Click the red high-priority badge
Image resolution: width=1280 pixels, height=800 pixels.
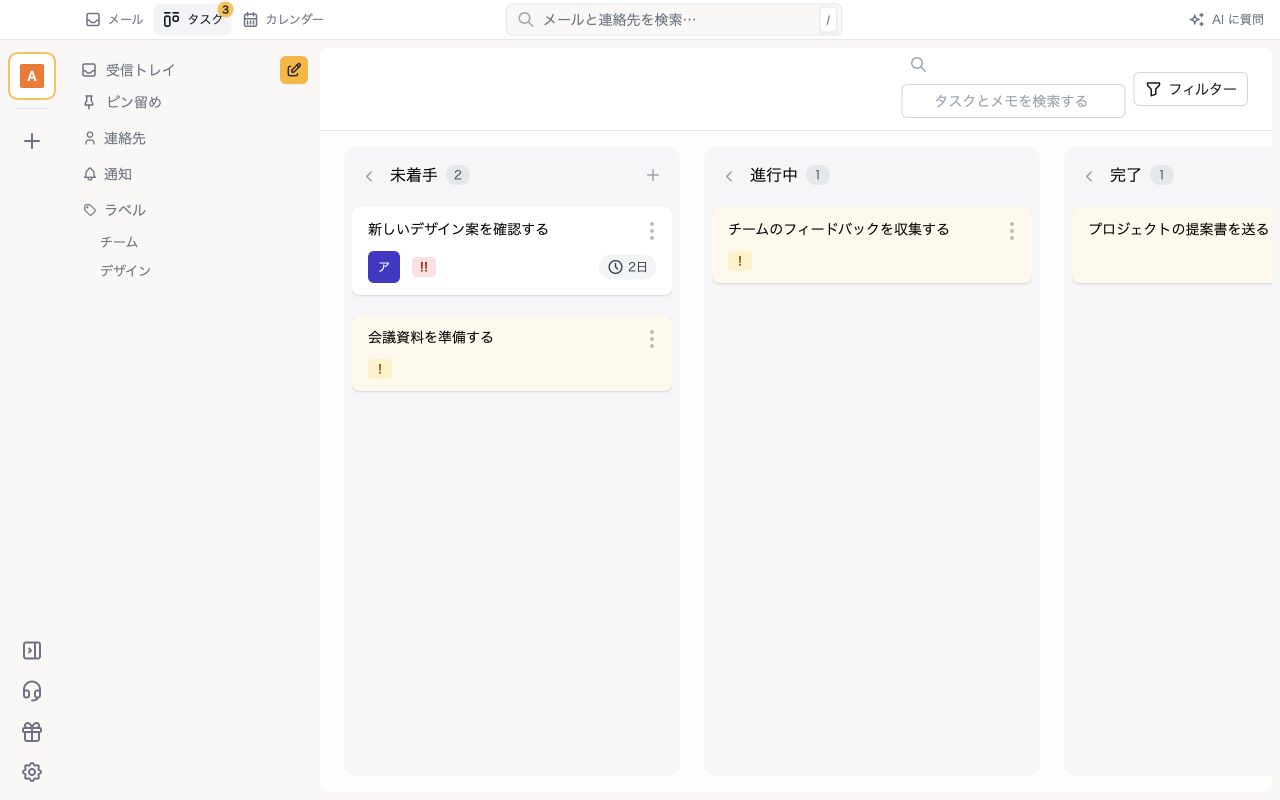coord(424,267)
